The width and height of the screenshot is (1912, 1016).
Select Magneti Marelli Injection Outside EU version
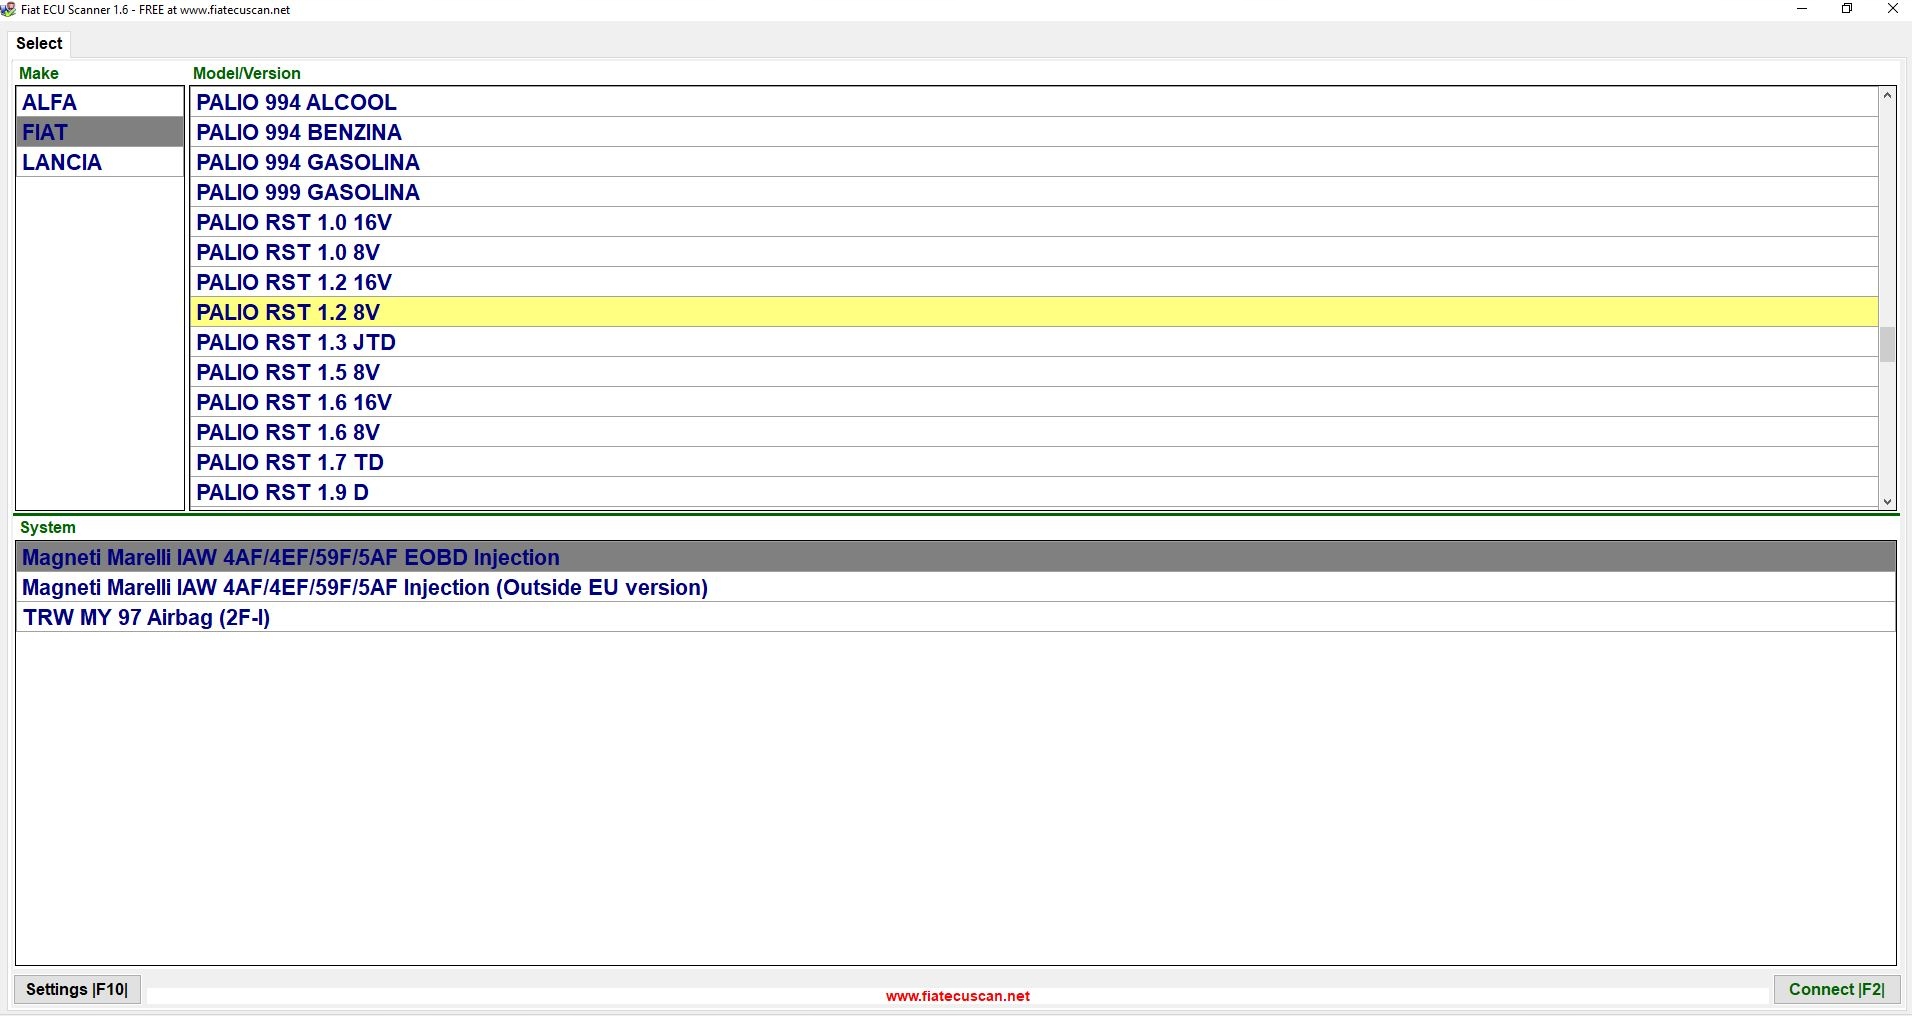click(956, 587)
